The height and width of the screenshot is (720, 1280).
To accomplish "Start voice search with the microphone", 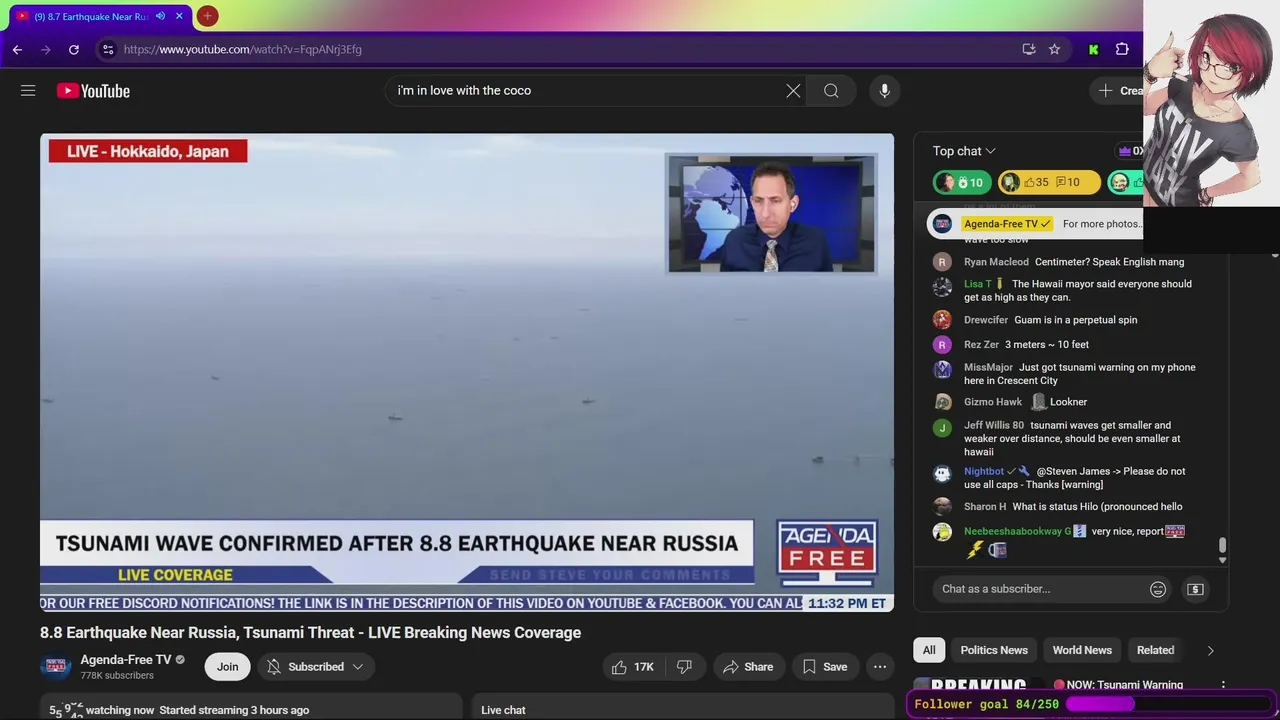I will pyautogui.click(x=884, y=91).
